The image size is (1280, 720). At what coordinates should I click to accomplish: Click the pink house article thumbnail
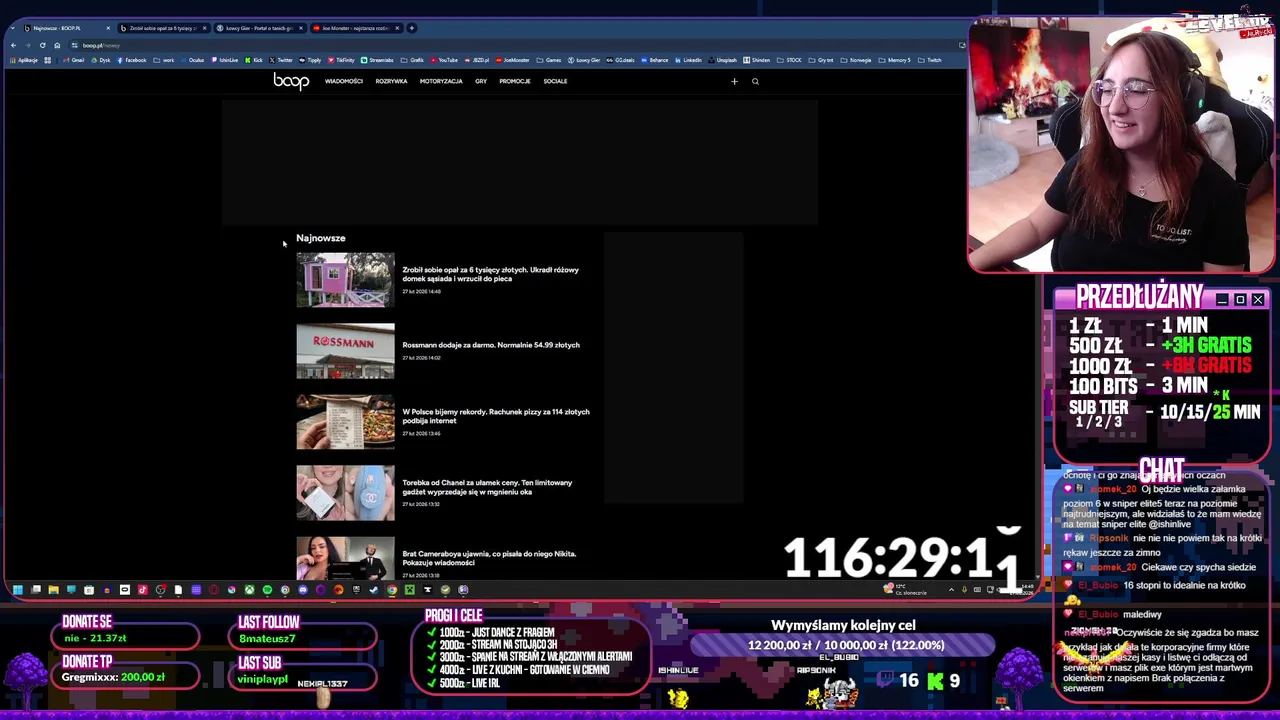click(x=345, y=280)
